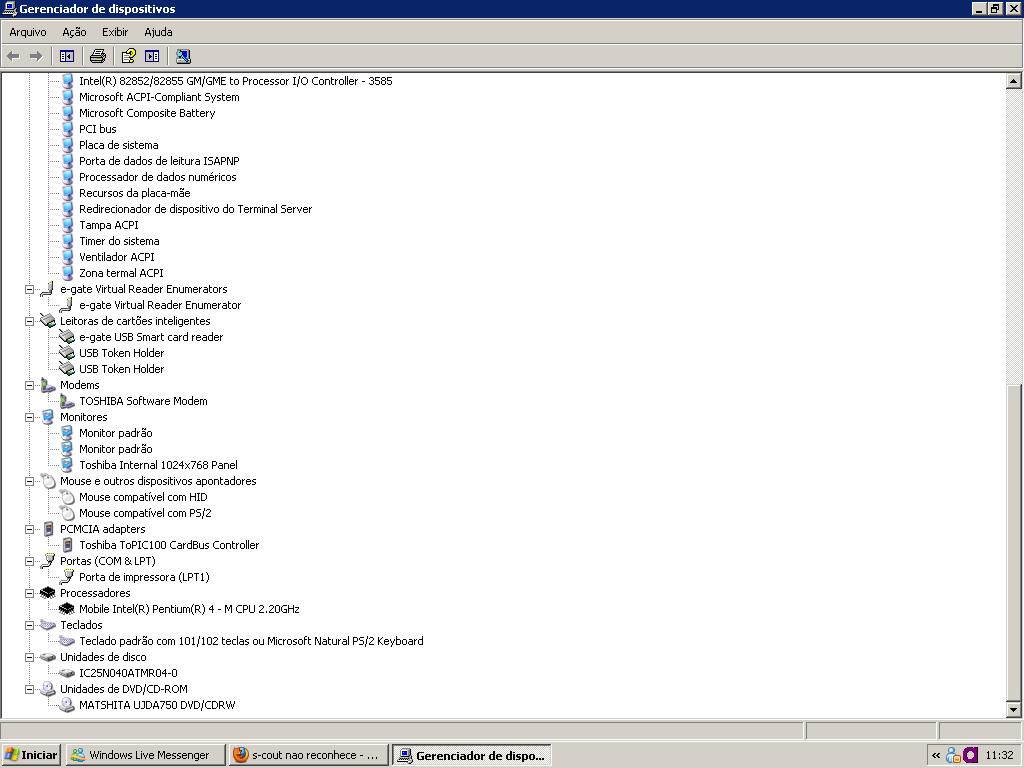Click the icon of e-gate Virtual Reader Enumerator device
Image resolution: width=1024 pixels, height=768 pixels.
click(66, 305)
